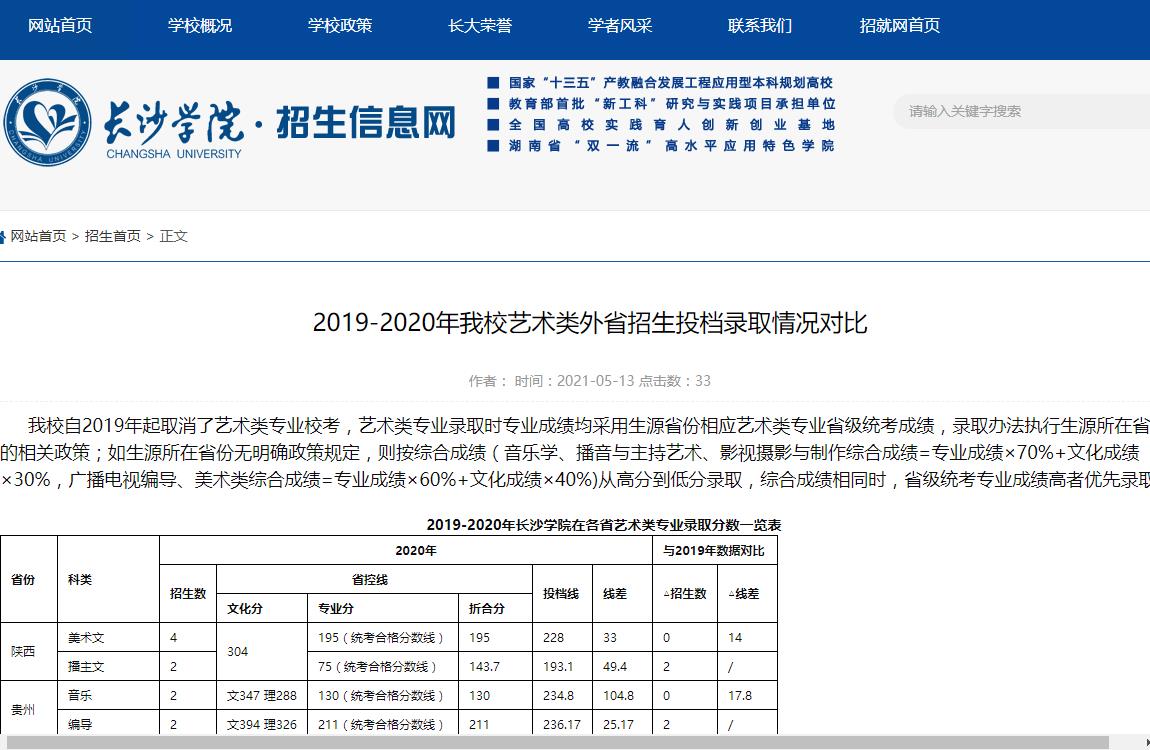
Task: Click the 193.1 admission line cell
Action: (562, 666)
